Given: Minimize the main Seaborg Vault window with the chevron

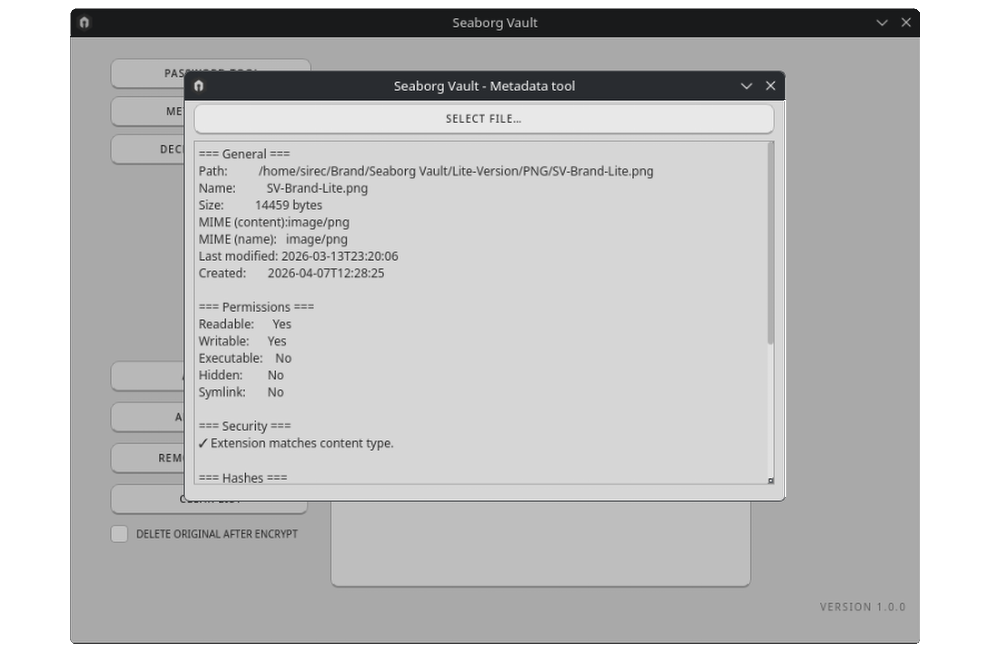Looking at the screenshot, I should 882,22.
